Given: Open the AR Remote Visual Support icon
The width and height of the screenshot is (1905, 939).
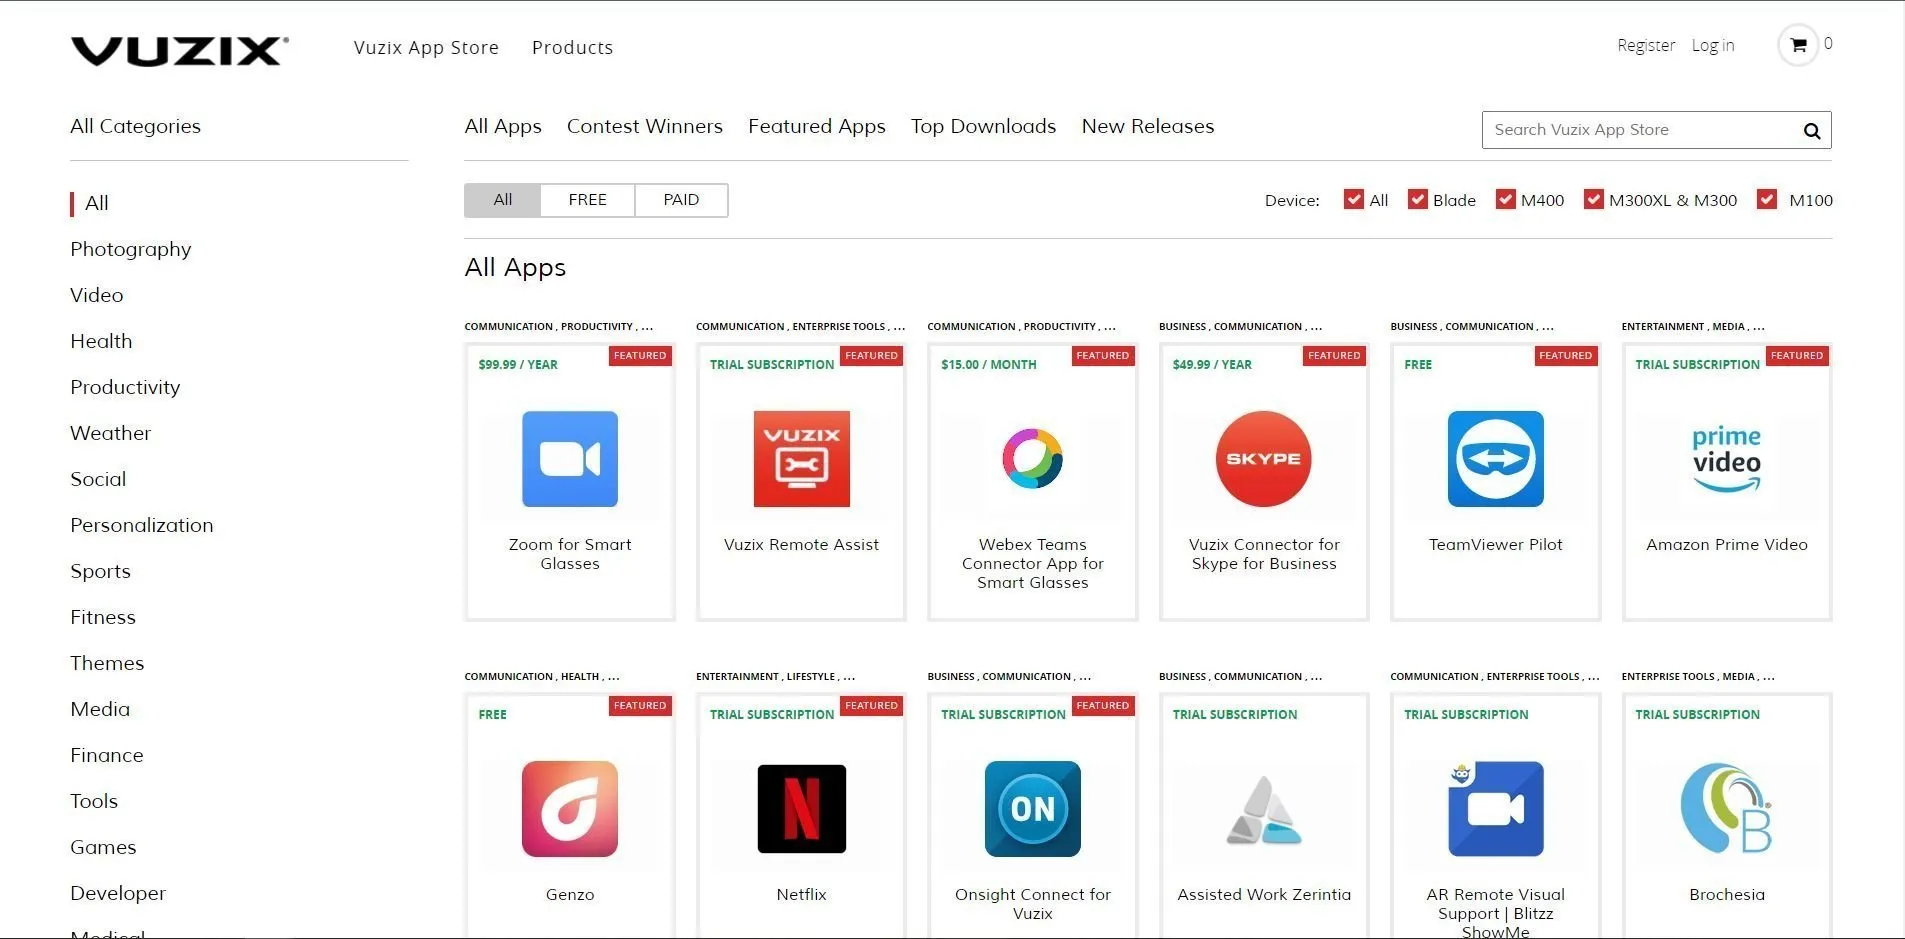Looking at the screenshot, I should click(x=1496, y=809).
